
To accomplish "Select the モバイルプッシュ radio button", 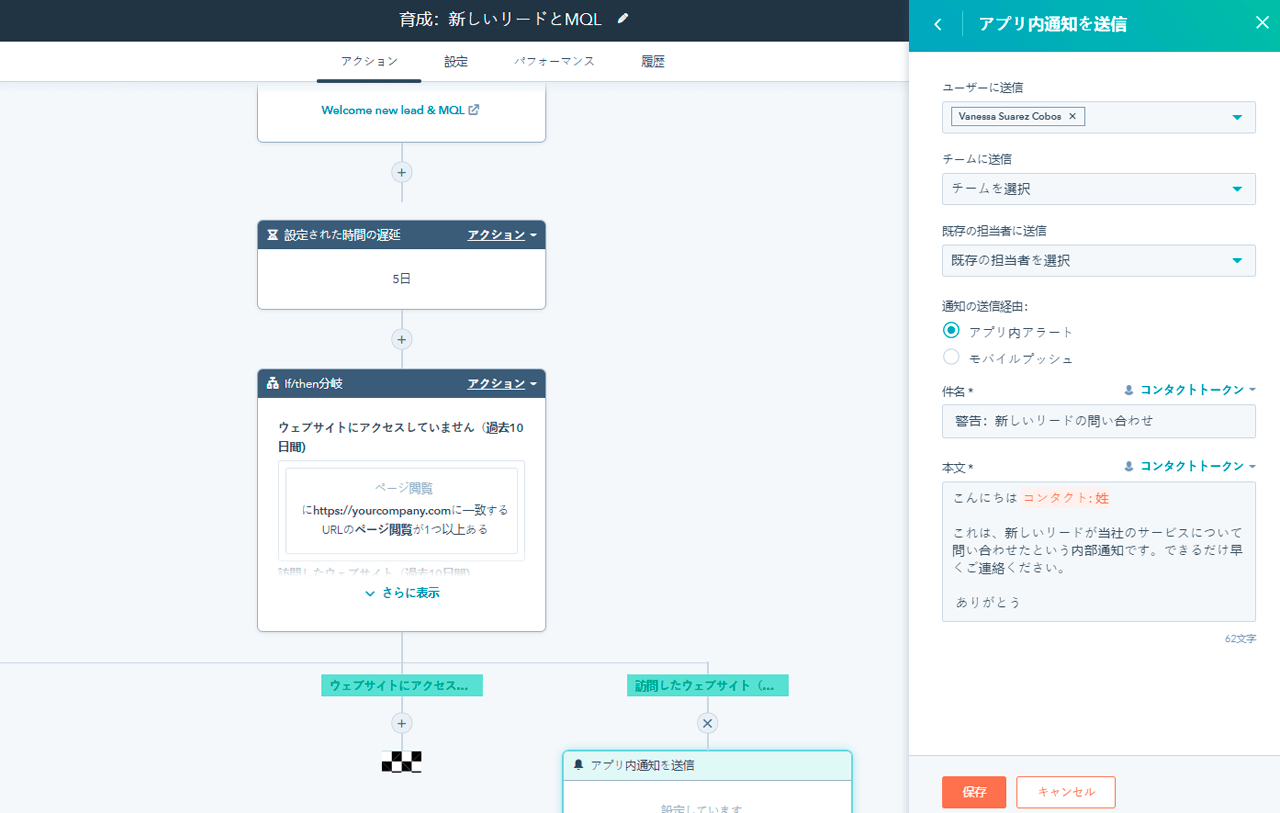I will (x=949, y=357).
